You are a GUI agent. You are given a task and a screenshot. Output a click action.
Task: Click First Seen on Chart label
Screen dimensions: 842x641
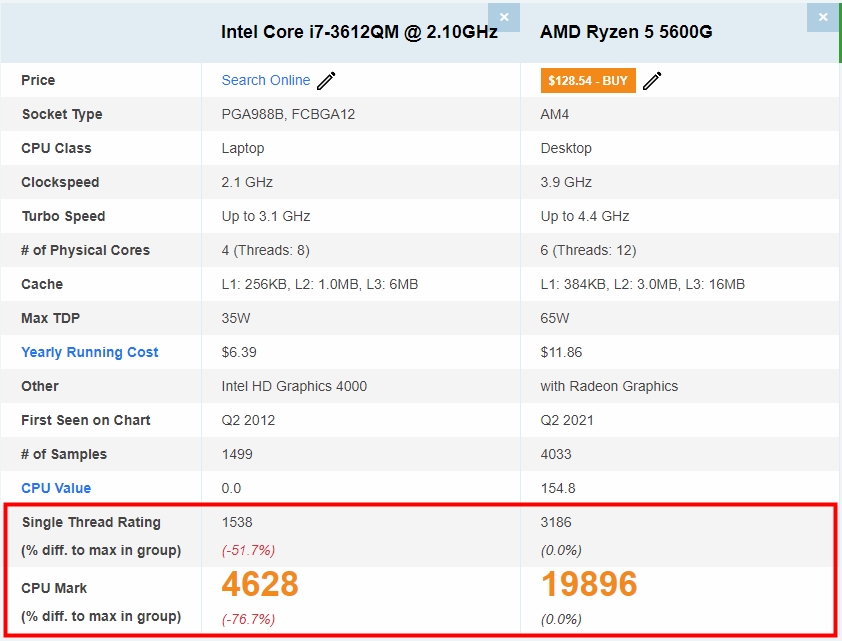coord(86,420)
